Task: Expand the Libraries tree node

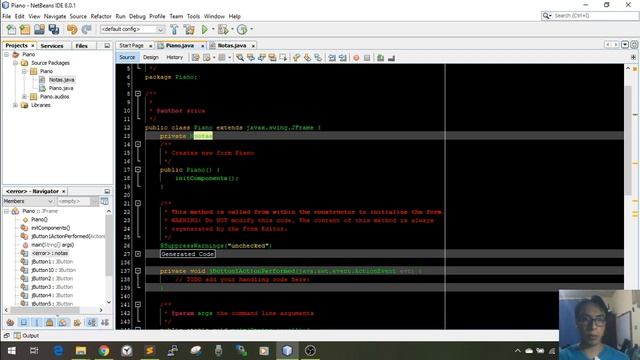Action: coord(16,105)
